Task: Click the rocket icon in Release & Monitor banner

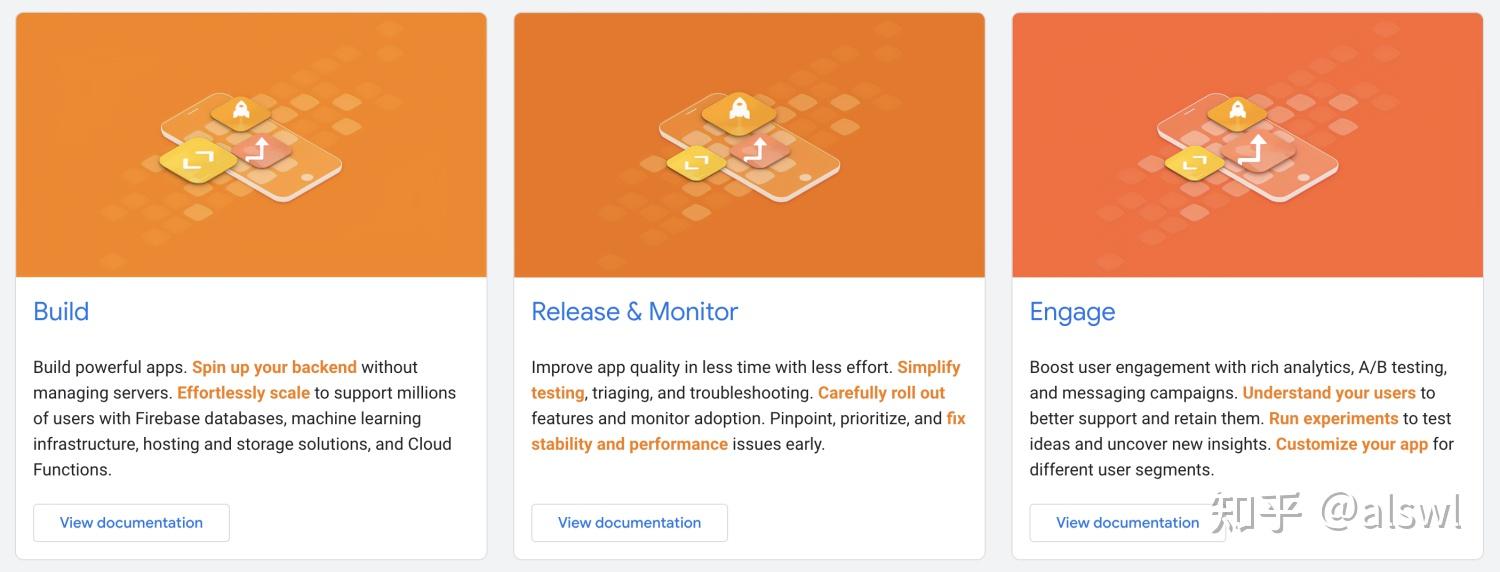Action: pyautogui.click(x=739, y=110)
